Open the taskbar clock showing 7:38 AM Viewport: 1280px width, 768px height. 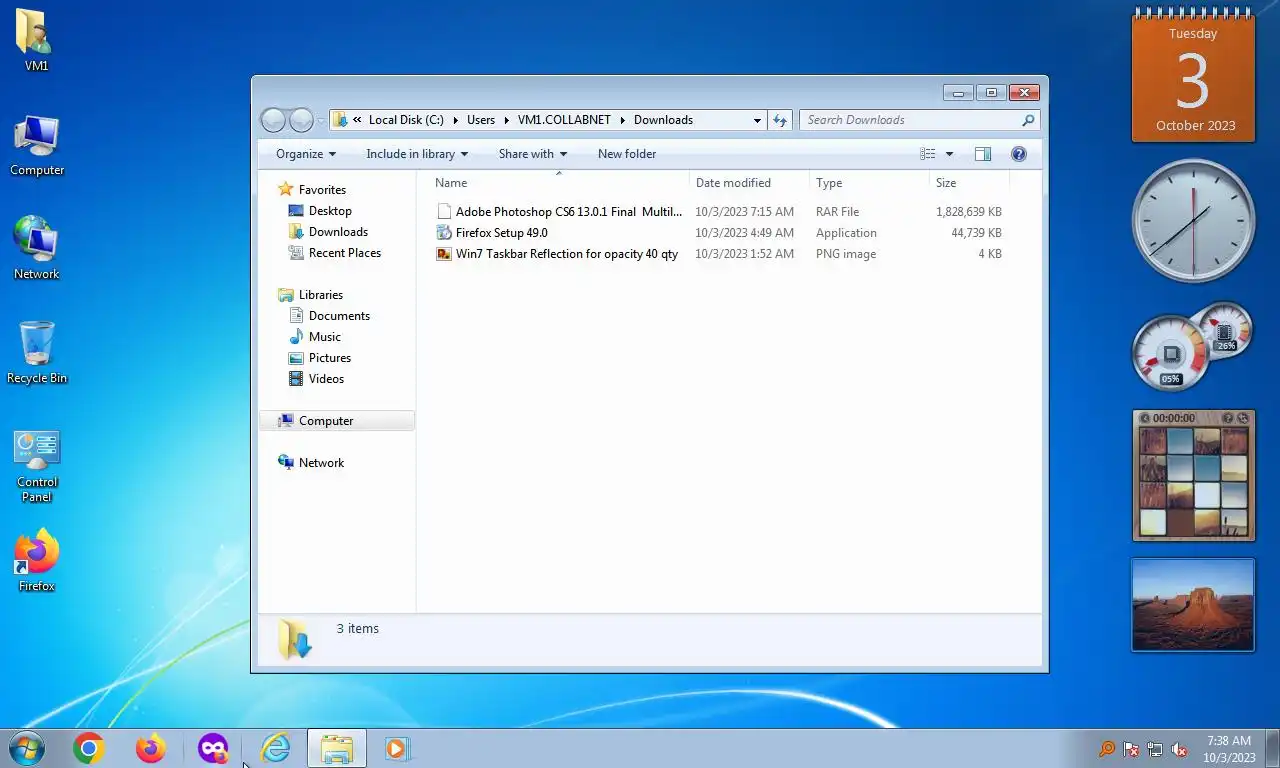pyautogui.click(x=1229, y=749)
